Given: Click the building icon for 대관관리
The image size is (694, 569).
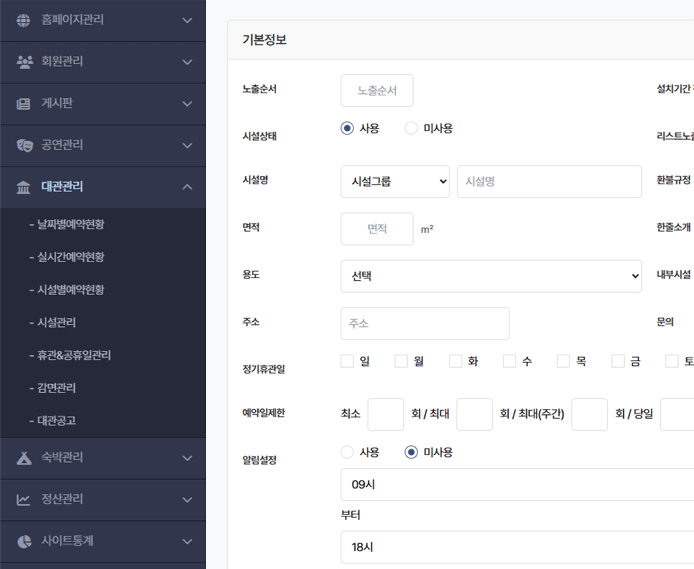Looking at the screenshot, I should 23,187.
